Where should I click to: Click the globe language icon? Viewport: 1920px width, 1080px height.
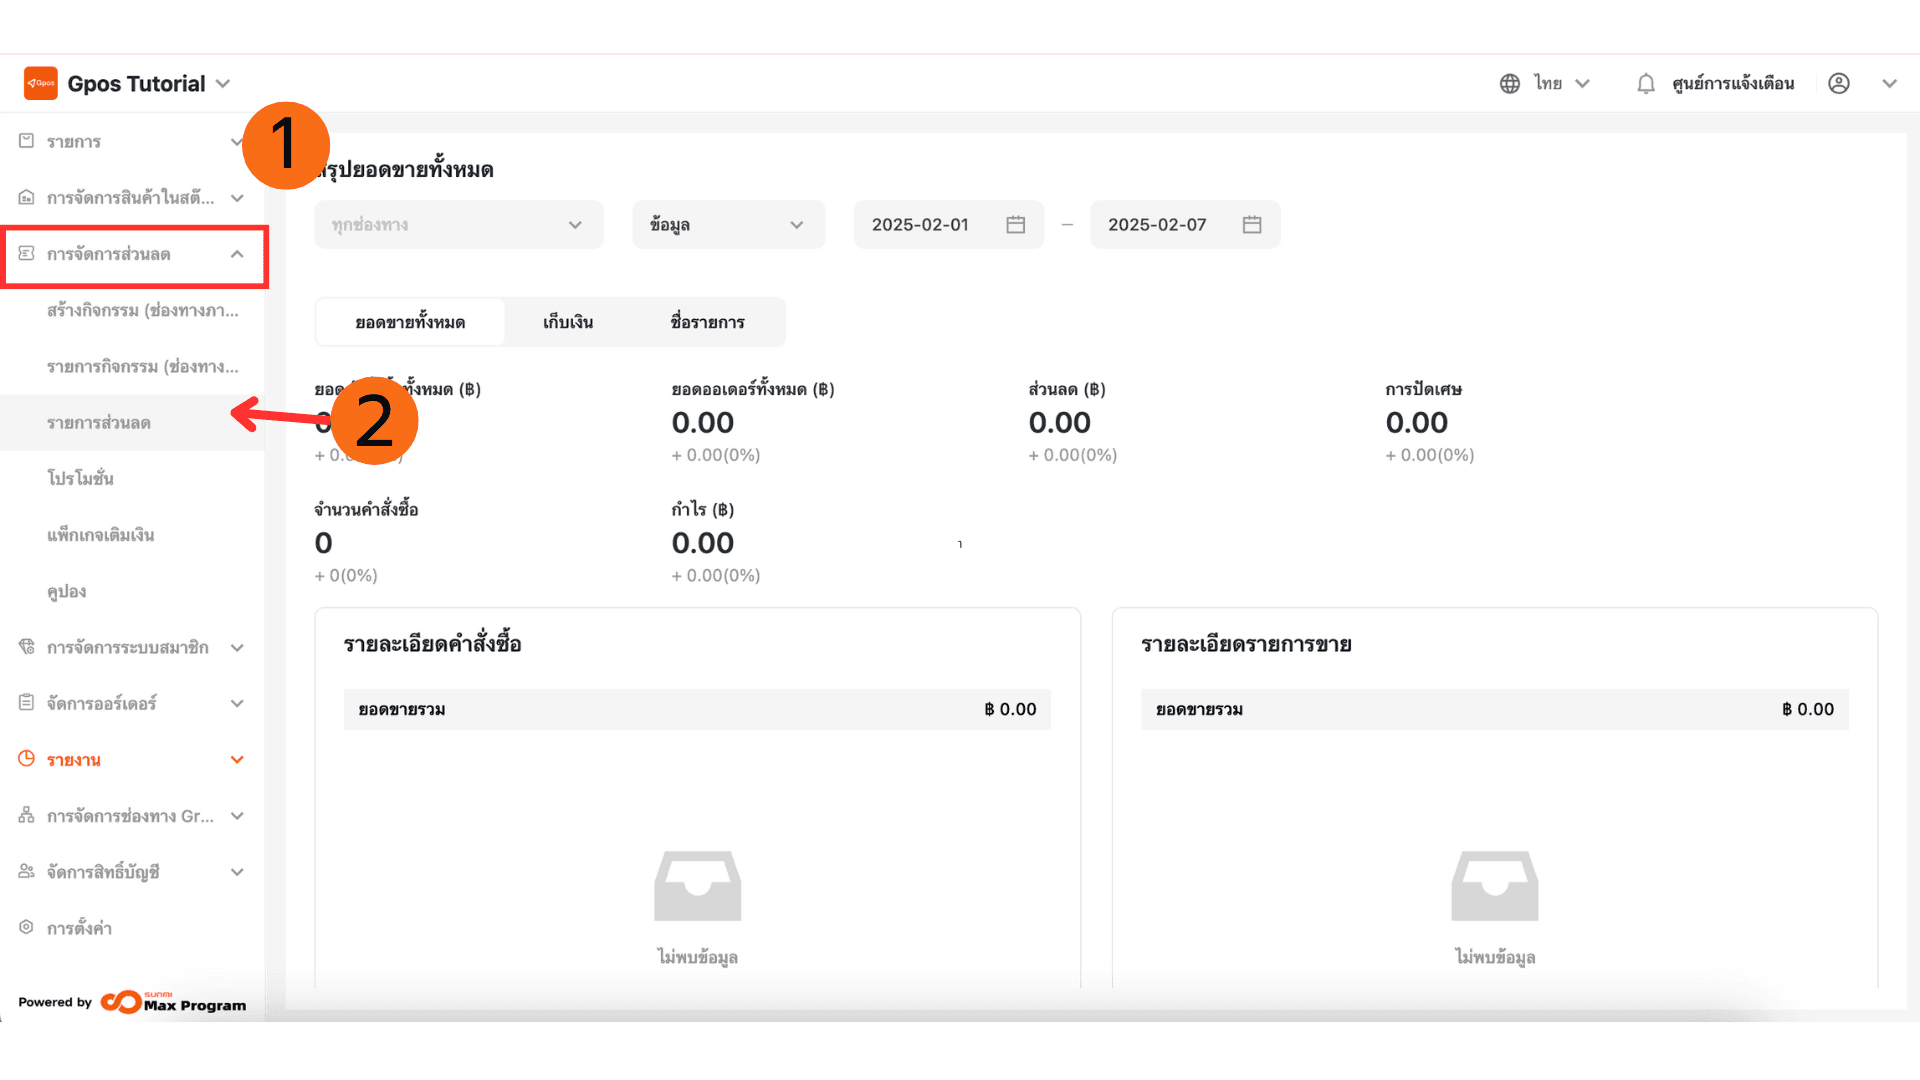click(1509, 84)
